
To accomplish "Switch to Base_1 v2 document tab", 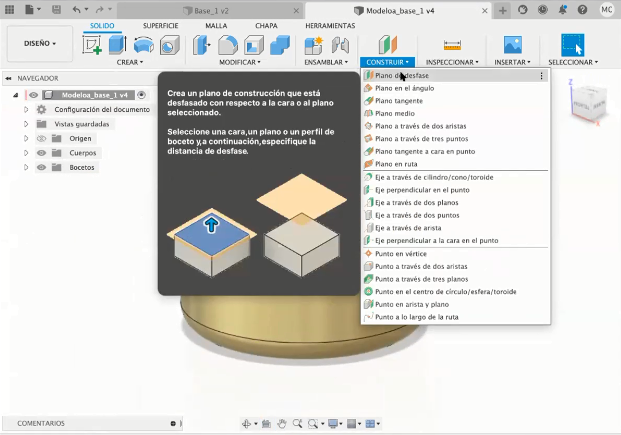I will pos(211,11).
